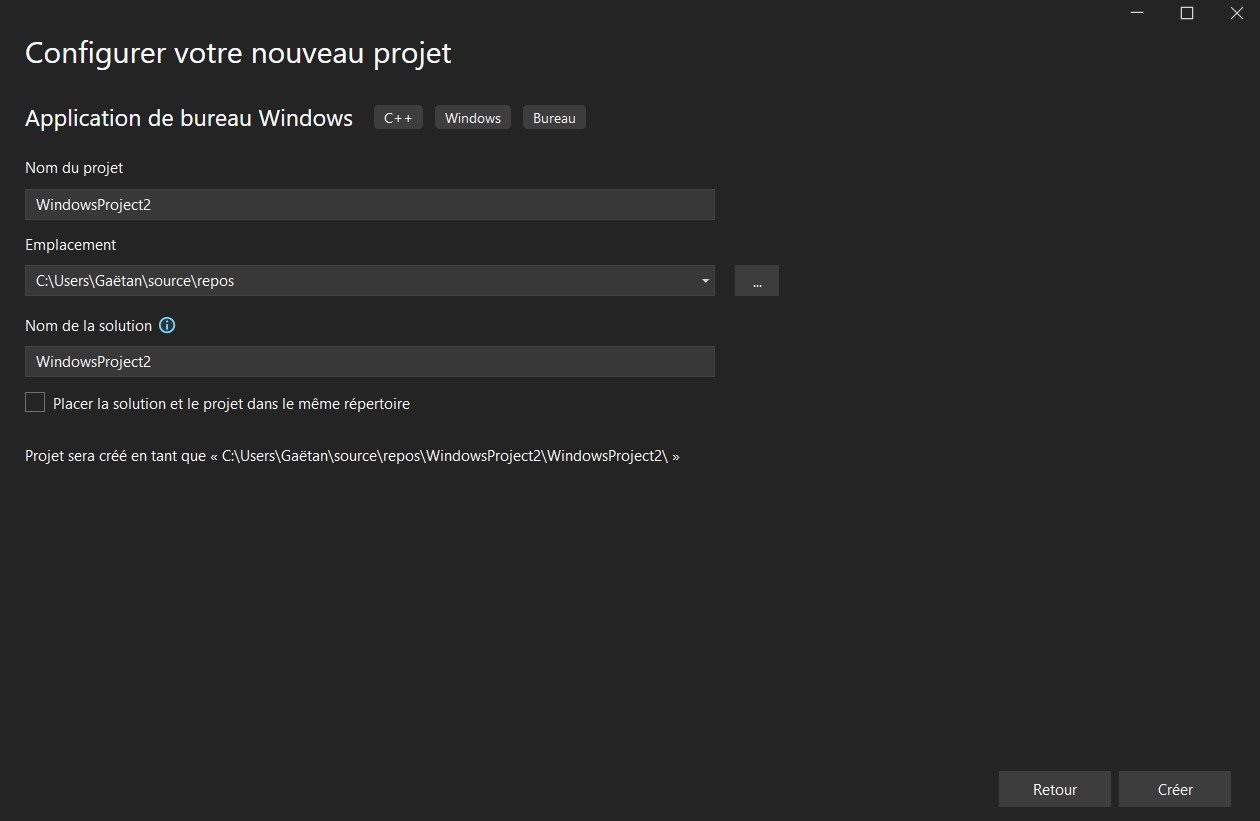Click the Windows tag
The image size is (1260, 821).
point(473,118)
